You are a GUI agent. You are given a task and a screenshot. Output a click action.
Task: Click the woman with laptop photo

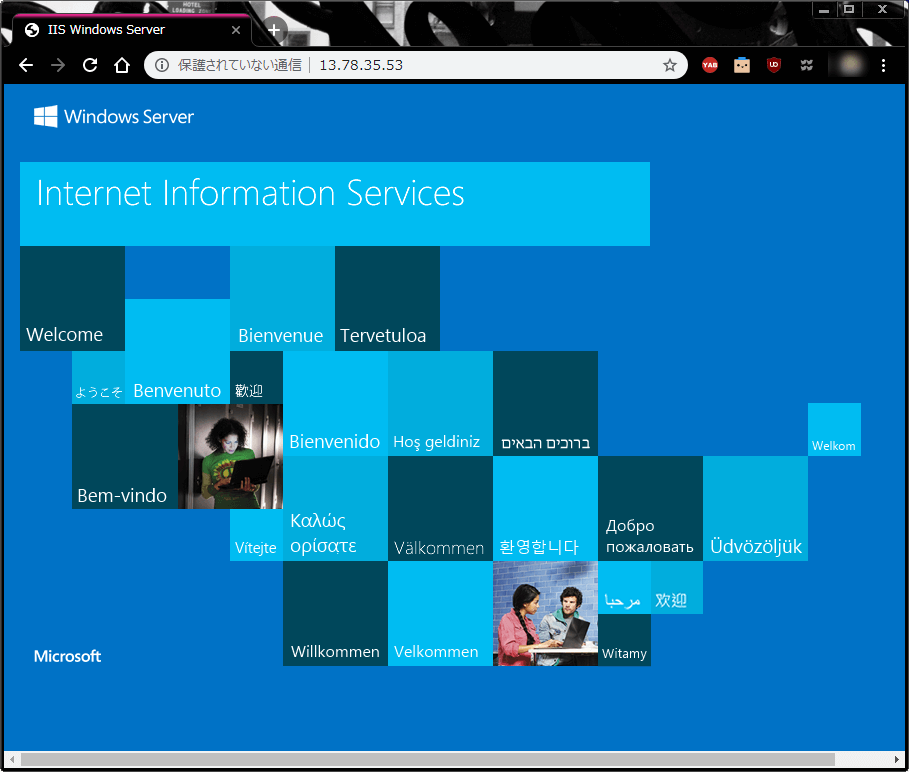230,457
